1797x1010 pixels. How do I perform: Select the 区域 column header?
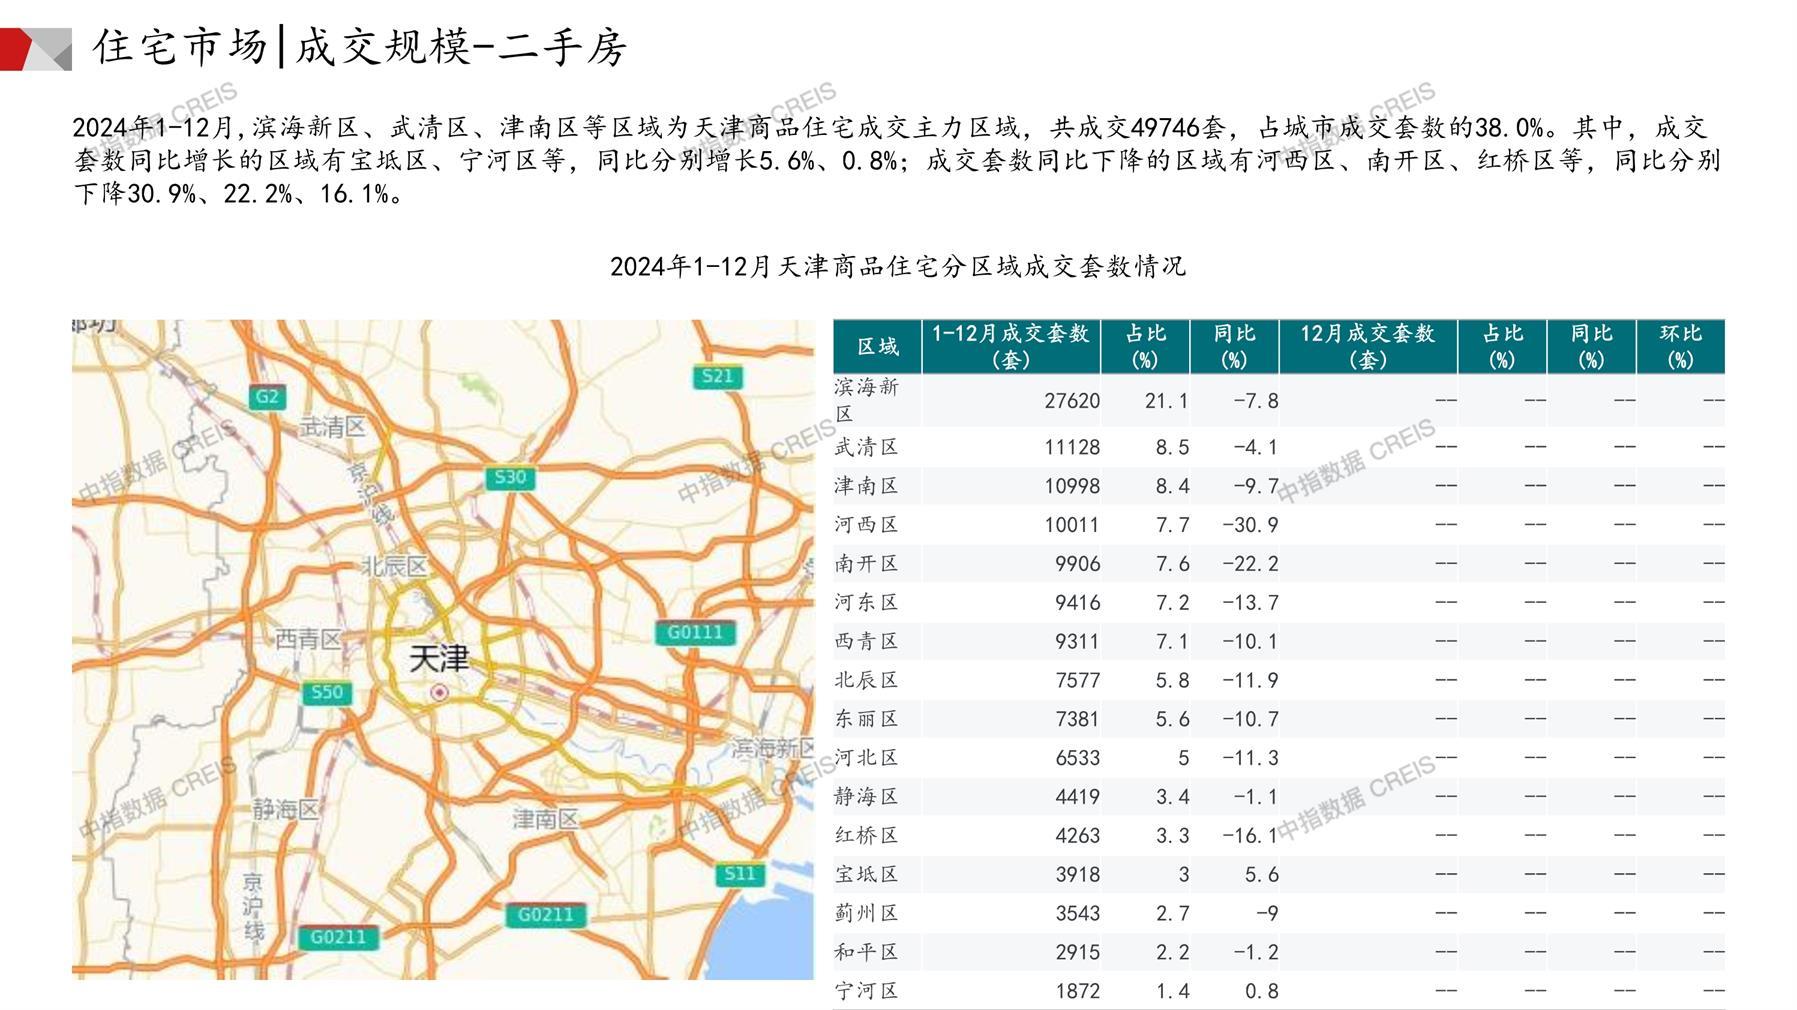[877, 346]
